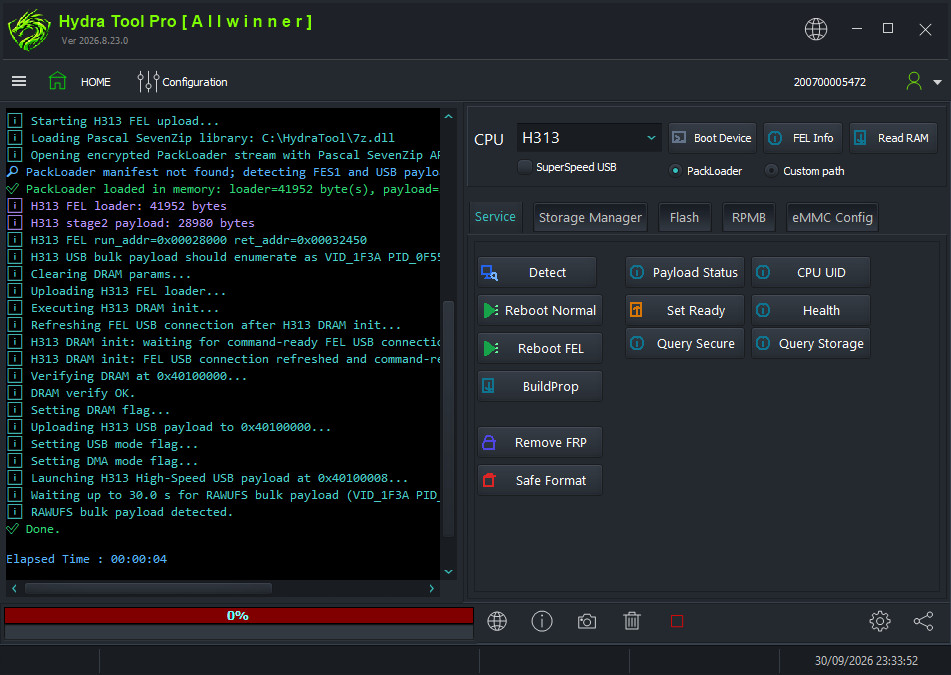The height and width of the screenshot is (675, 951).
Task: Expand the user account dropdown arrow
Action: pyautogui.click(x=937, y=82)
